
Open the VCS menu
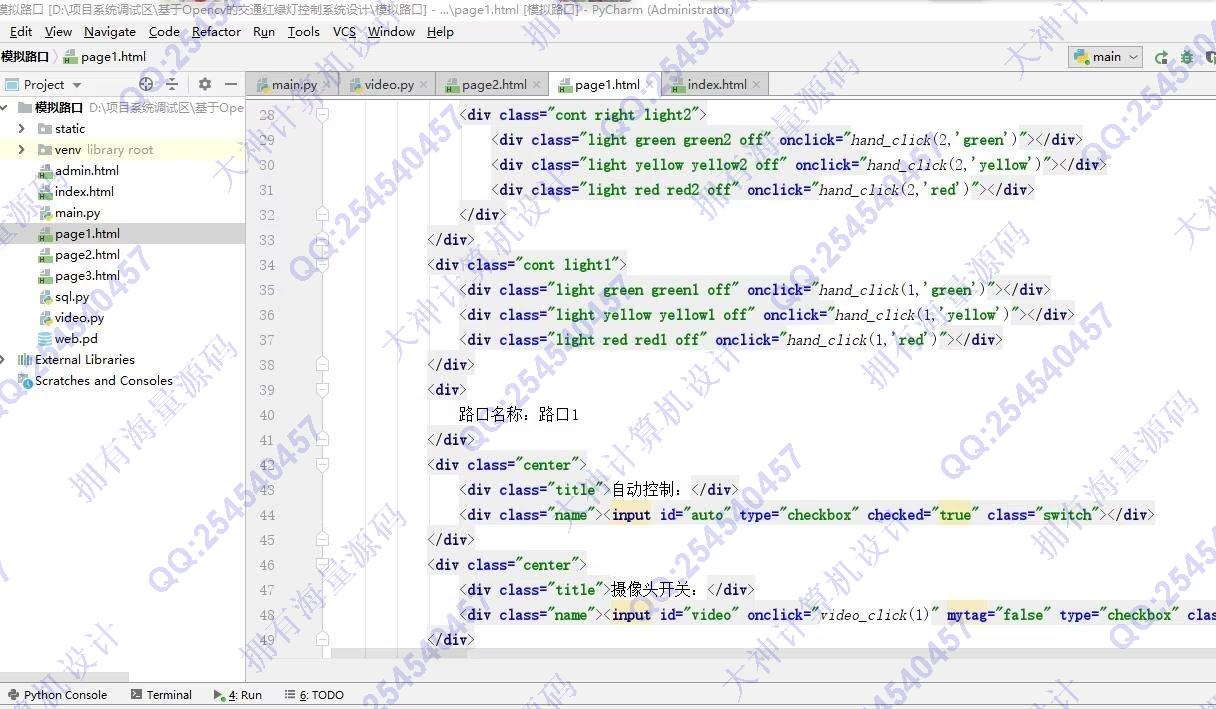click(344, 32)
